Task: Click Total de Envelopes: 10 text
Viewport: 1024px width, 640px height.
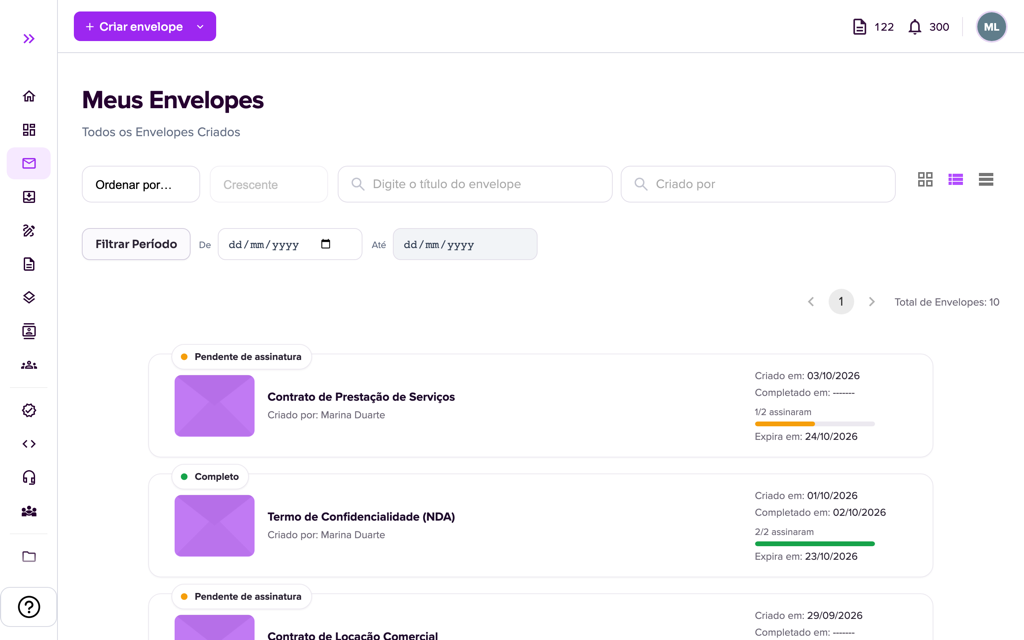Action: (x=947, y=302)
